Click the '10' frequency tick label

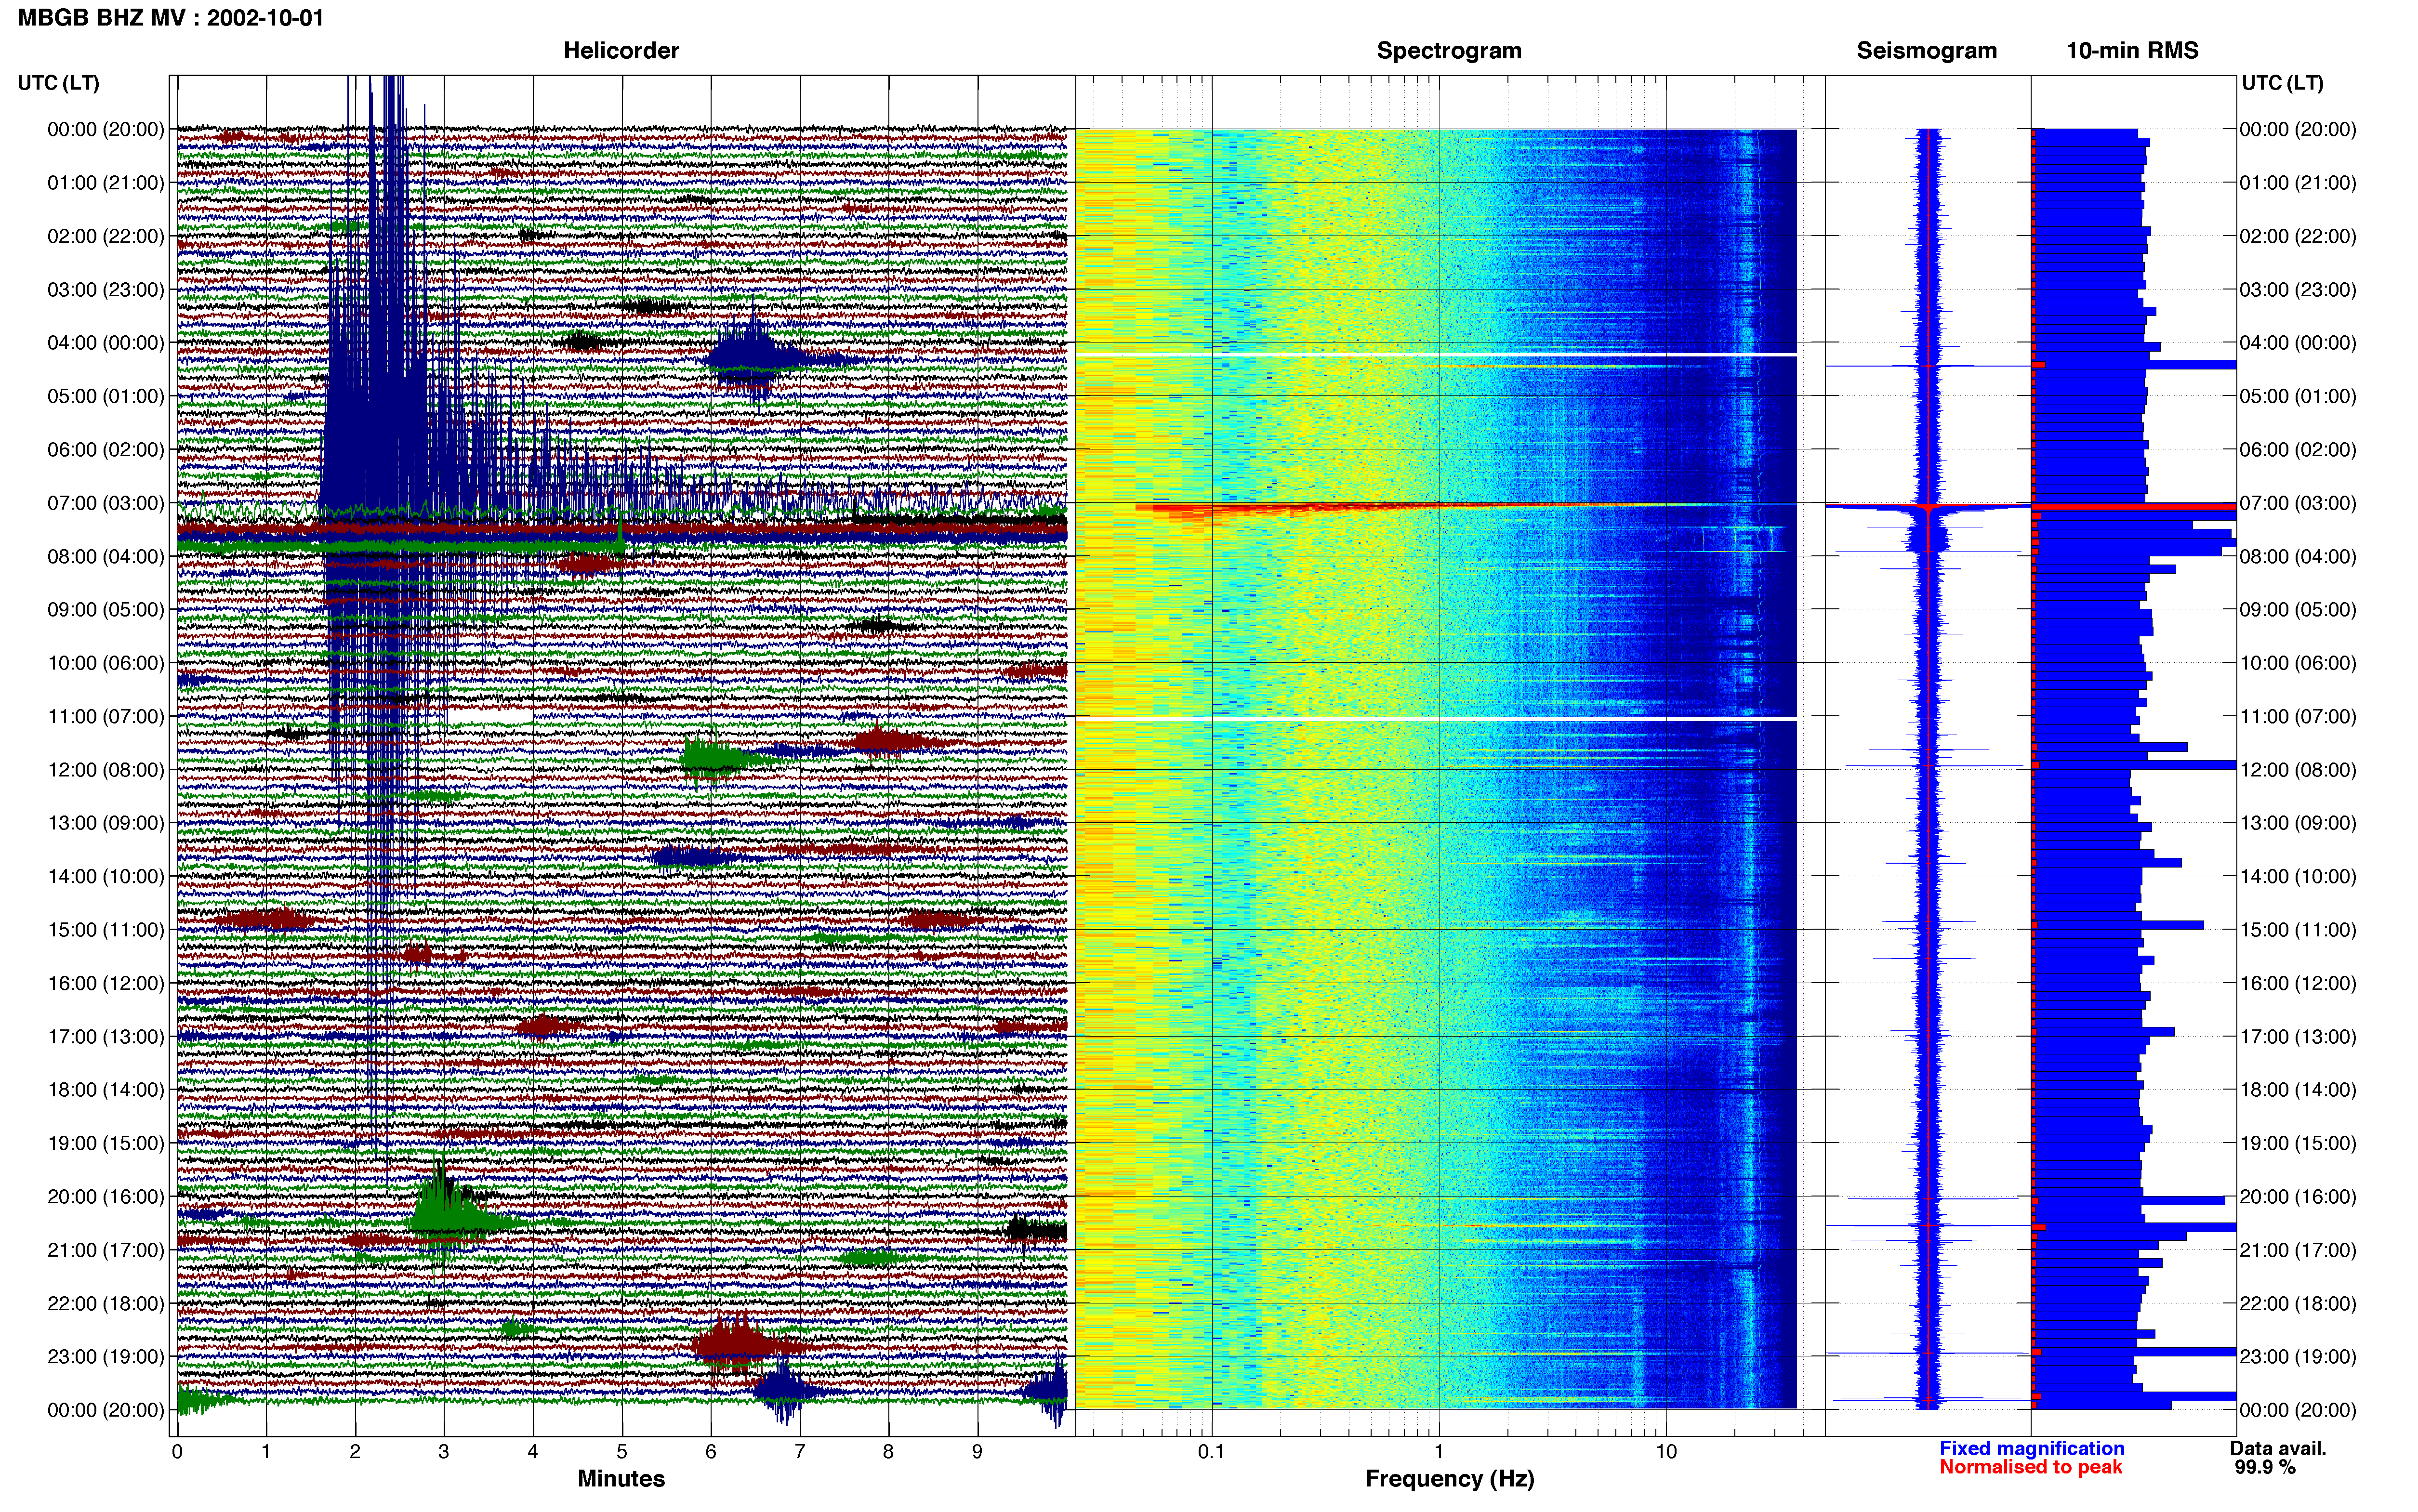point(1665,1451)
